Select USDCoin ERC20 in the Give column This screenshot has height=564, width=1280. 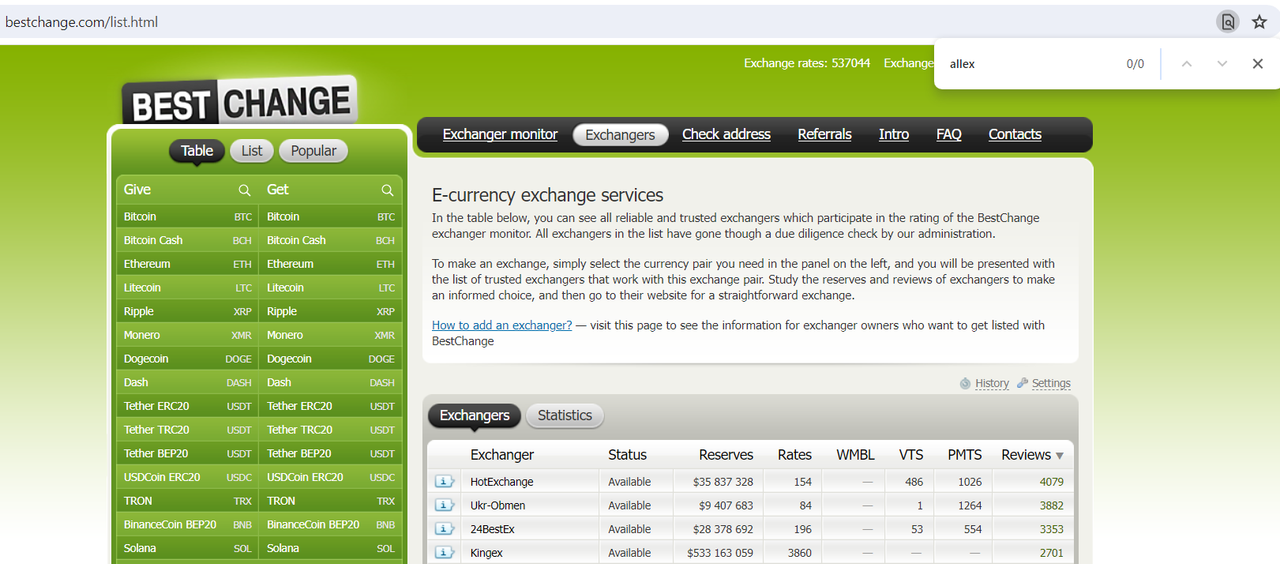point(188,477)
